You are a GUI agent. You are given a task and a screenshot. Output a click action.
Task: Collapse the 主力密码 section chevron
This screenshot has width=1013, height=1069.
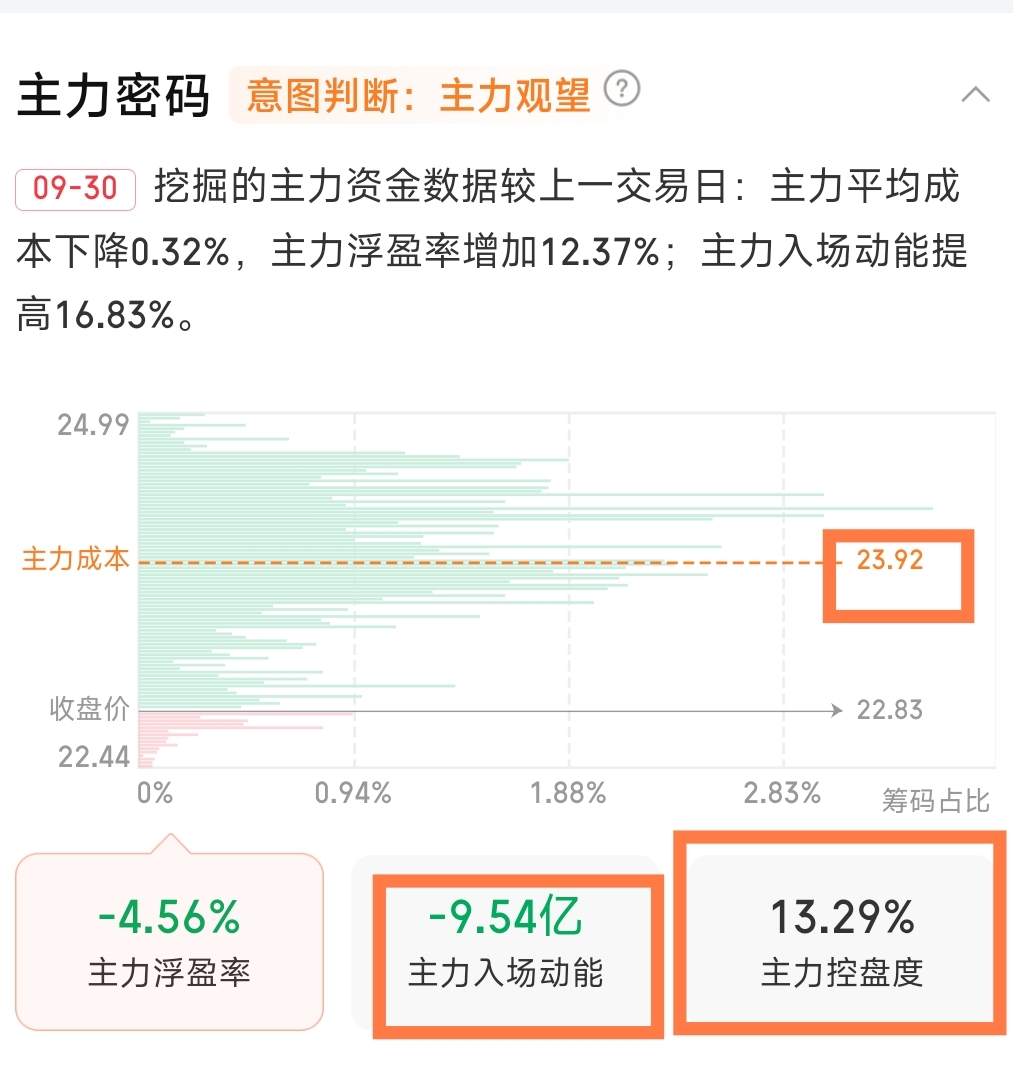[976, 94]
